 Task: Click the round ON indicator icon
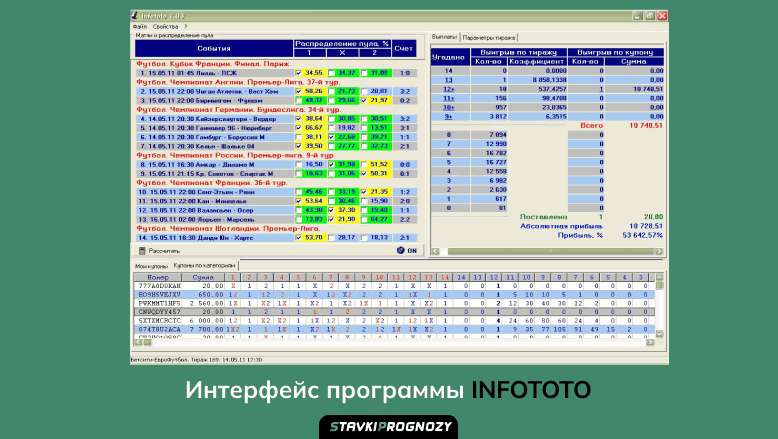[x=400, y=250]
